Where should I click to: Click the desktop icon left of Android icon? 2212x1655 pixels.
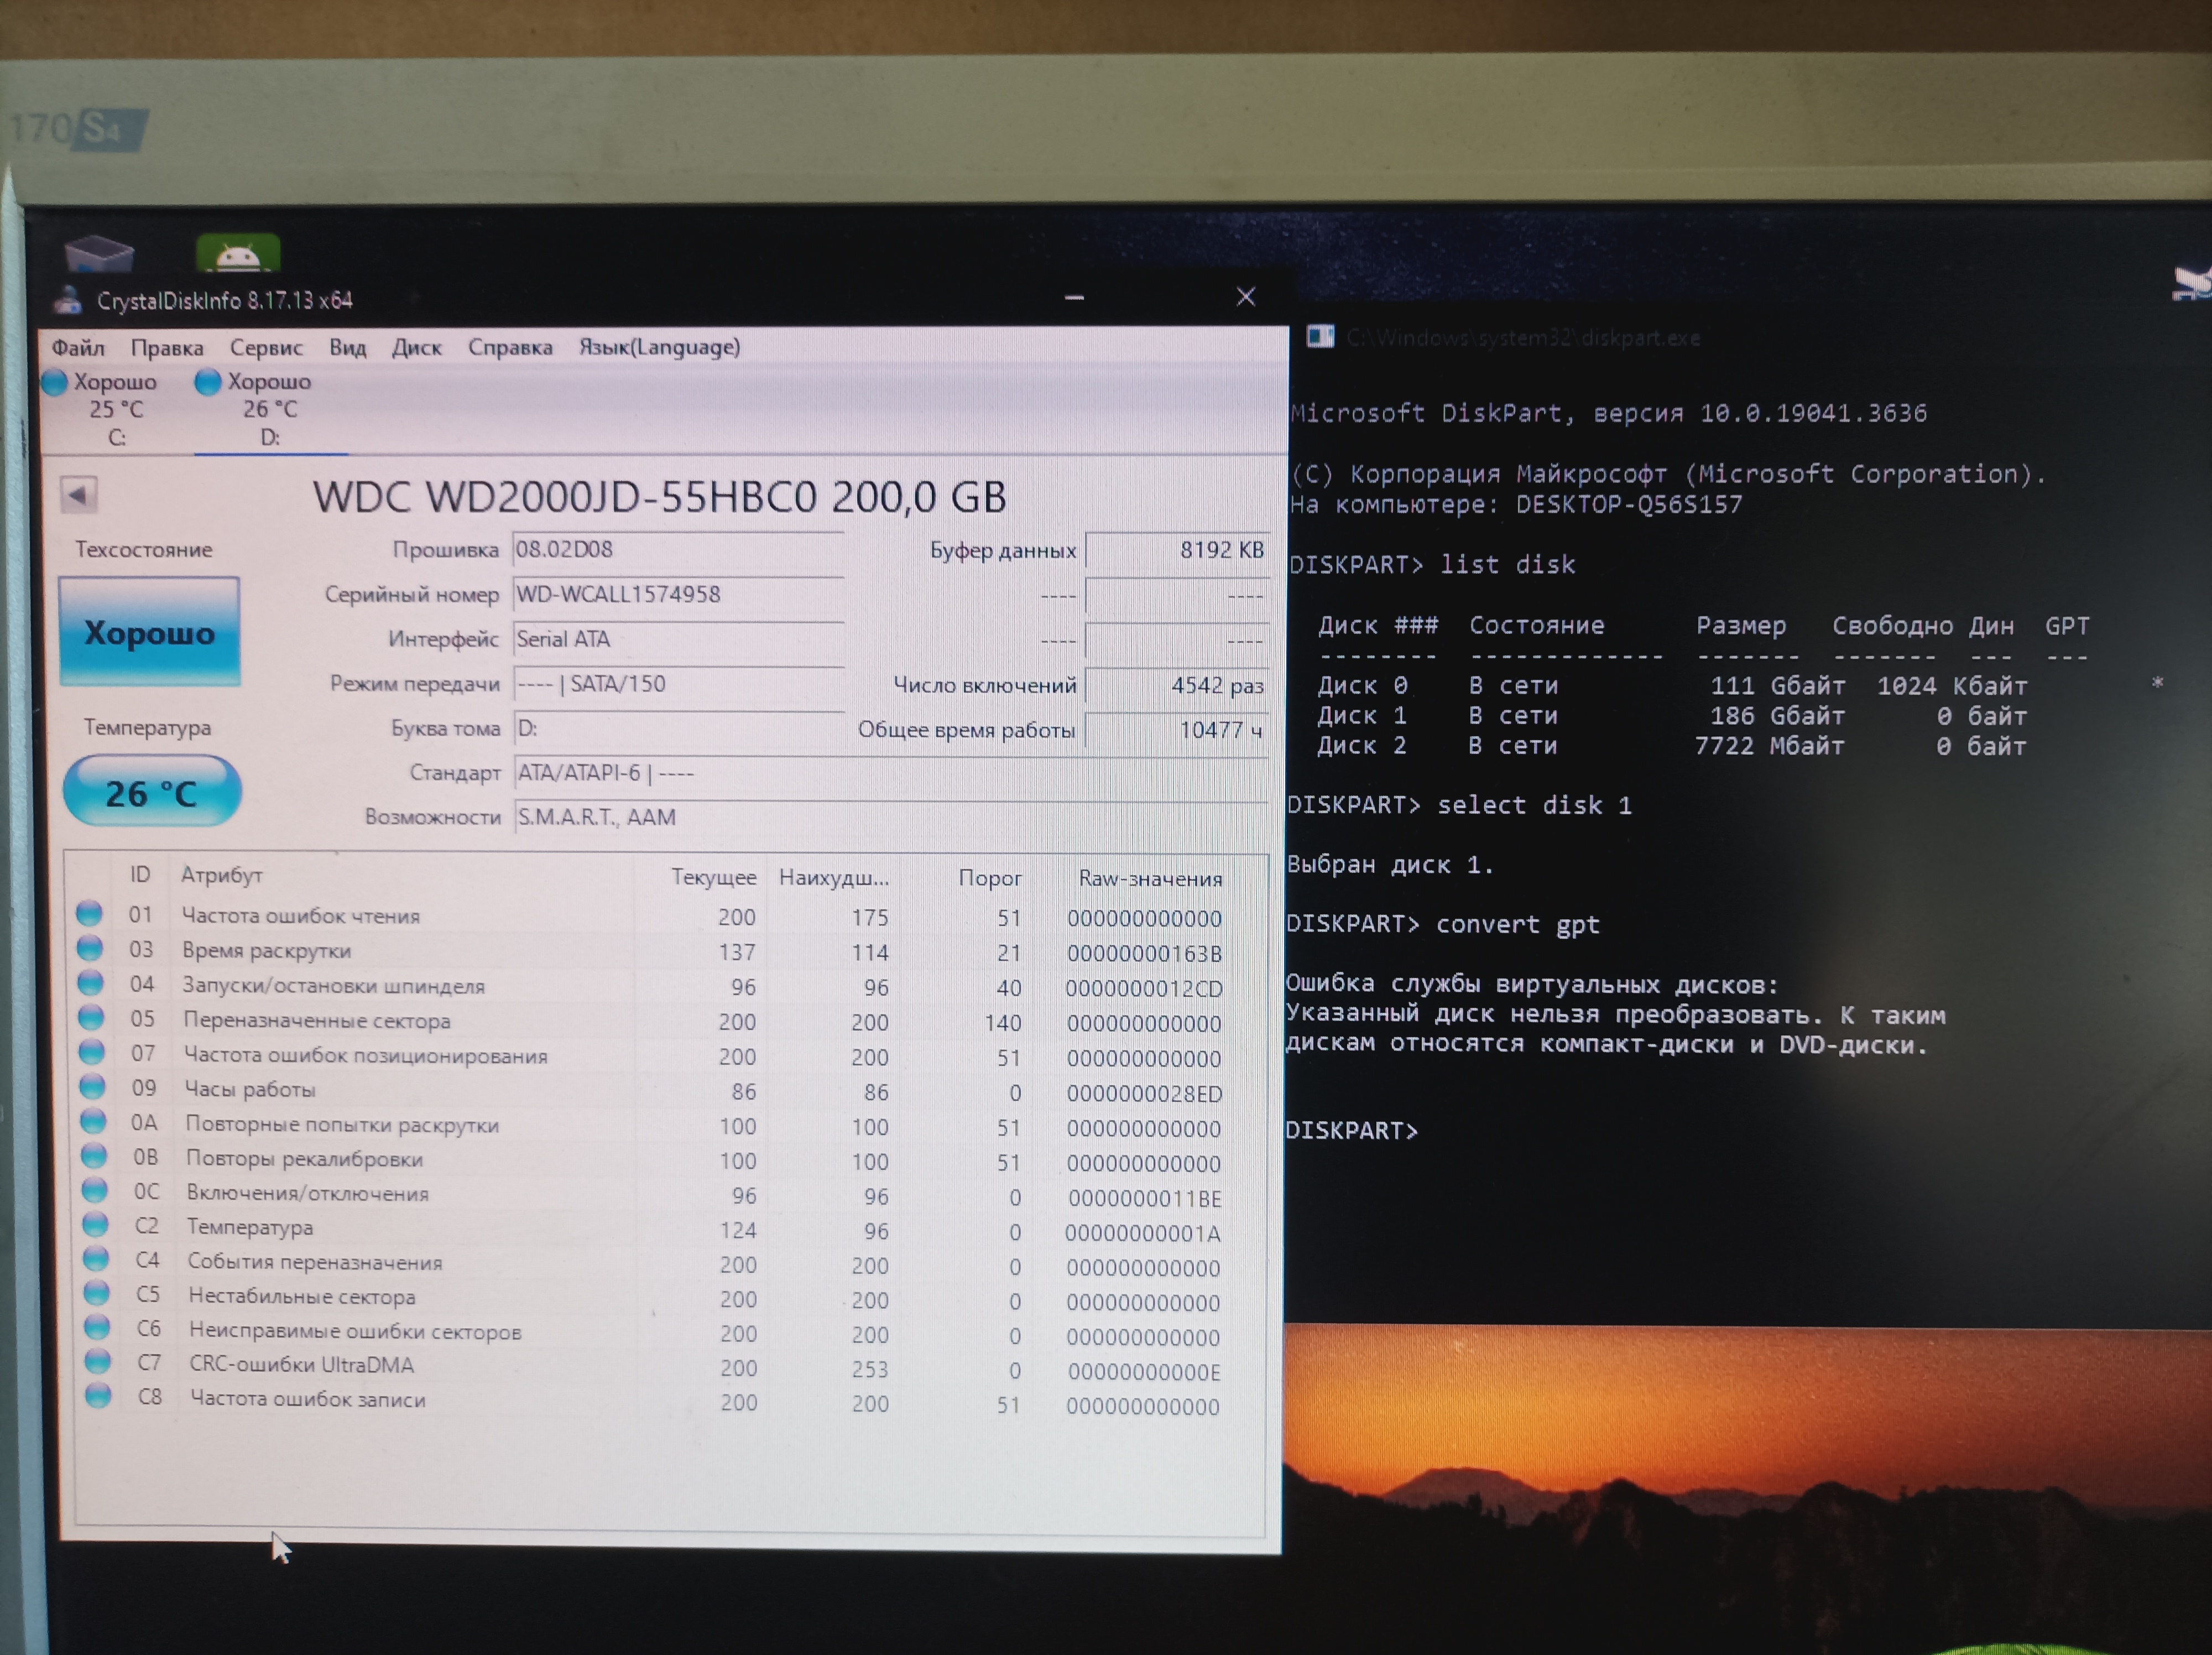click(99, 253)
